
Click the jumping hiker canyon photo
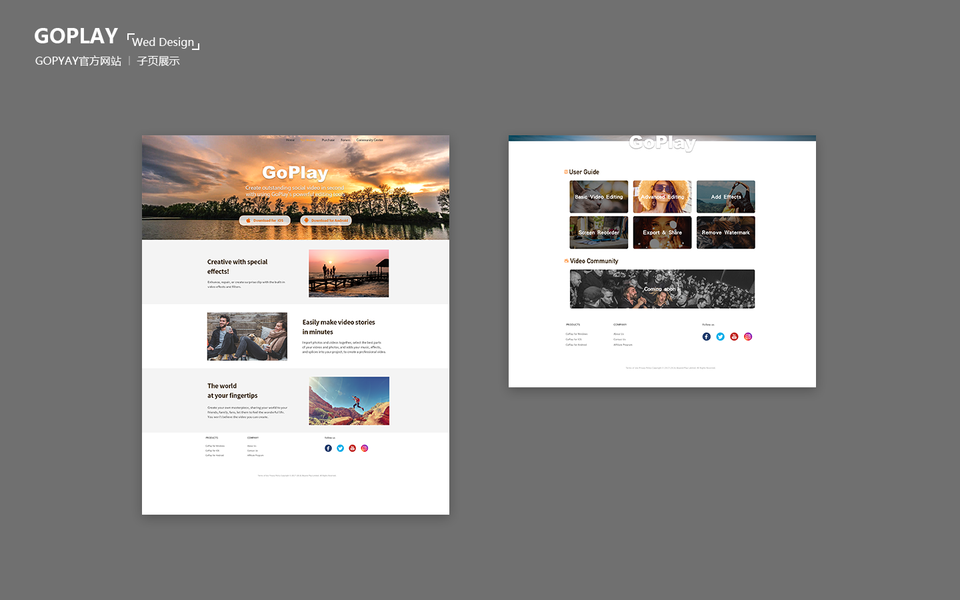pyautogui.click(x=349, y=401)
